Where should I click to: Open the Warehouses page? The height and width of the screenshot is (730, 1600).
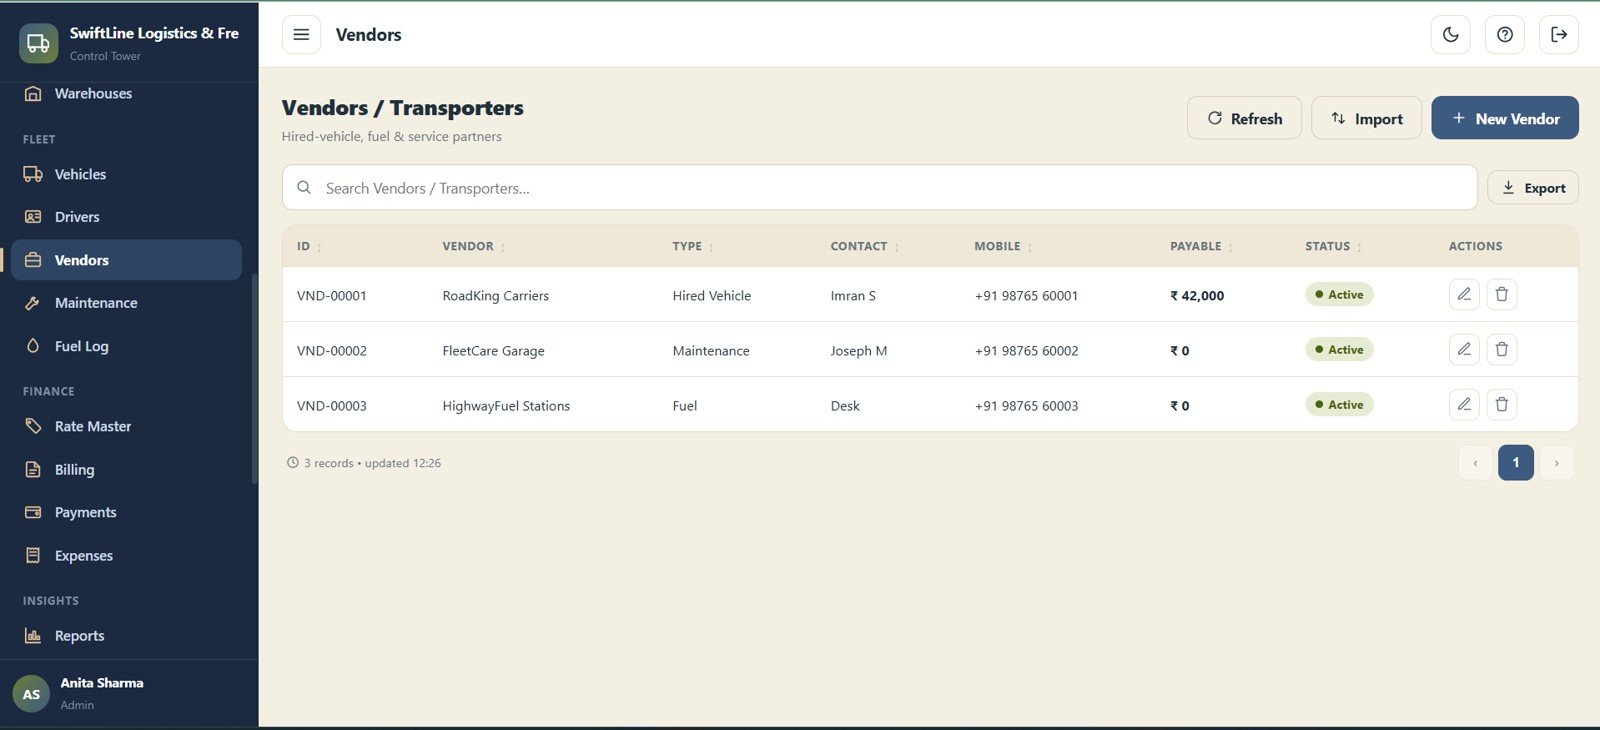[x=126, y=93]
